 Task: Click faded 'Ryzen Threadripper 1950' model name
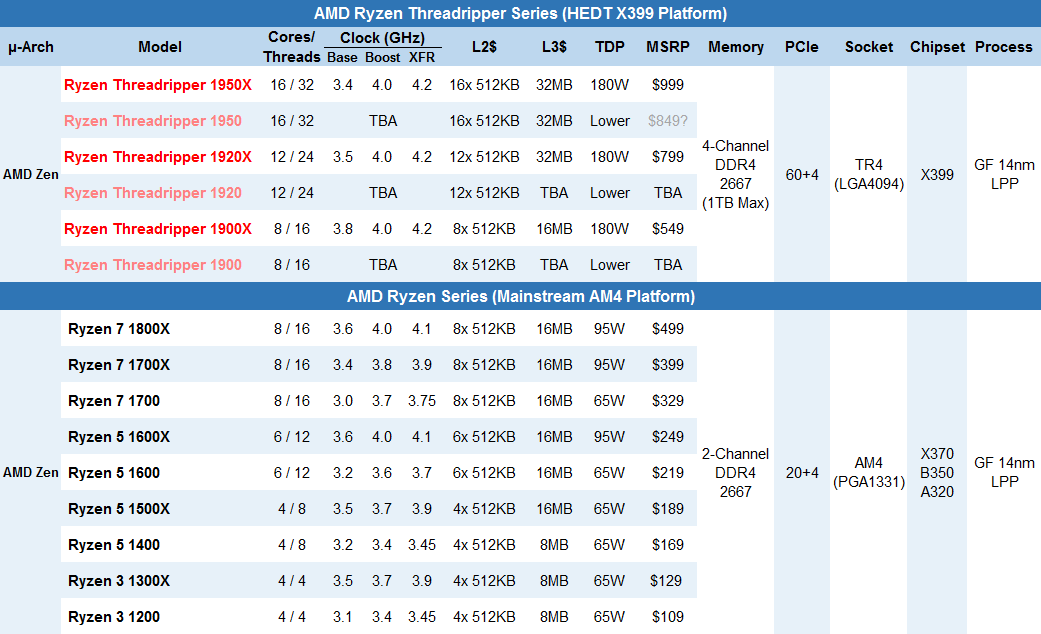pos(153,121)
